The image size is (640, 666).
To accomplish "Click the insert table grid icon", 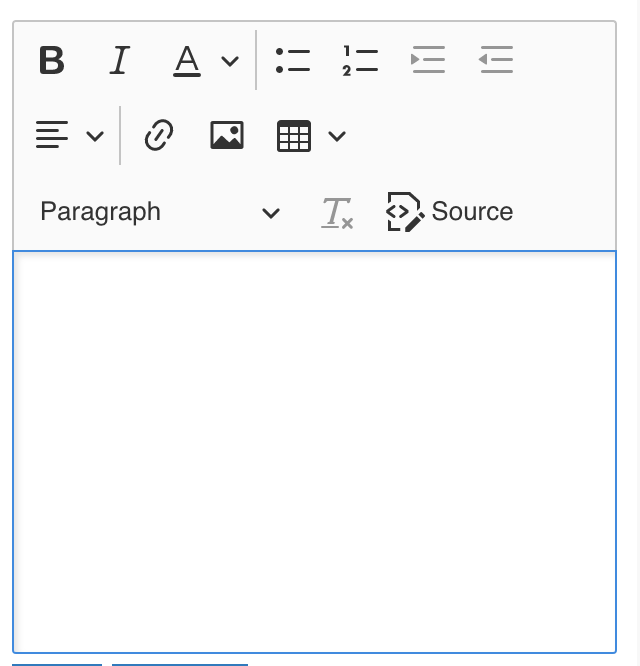I will pos(294,135).
